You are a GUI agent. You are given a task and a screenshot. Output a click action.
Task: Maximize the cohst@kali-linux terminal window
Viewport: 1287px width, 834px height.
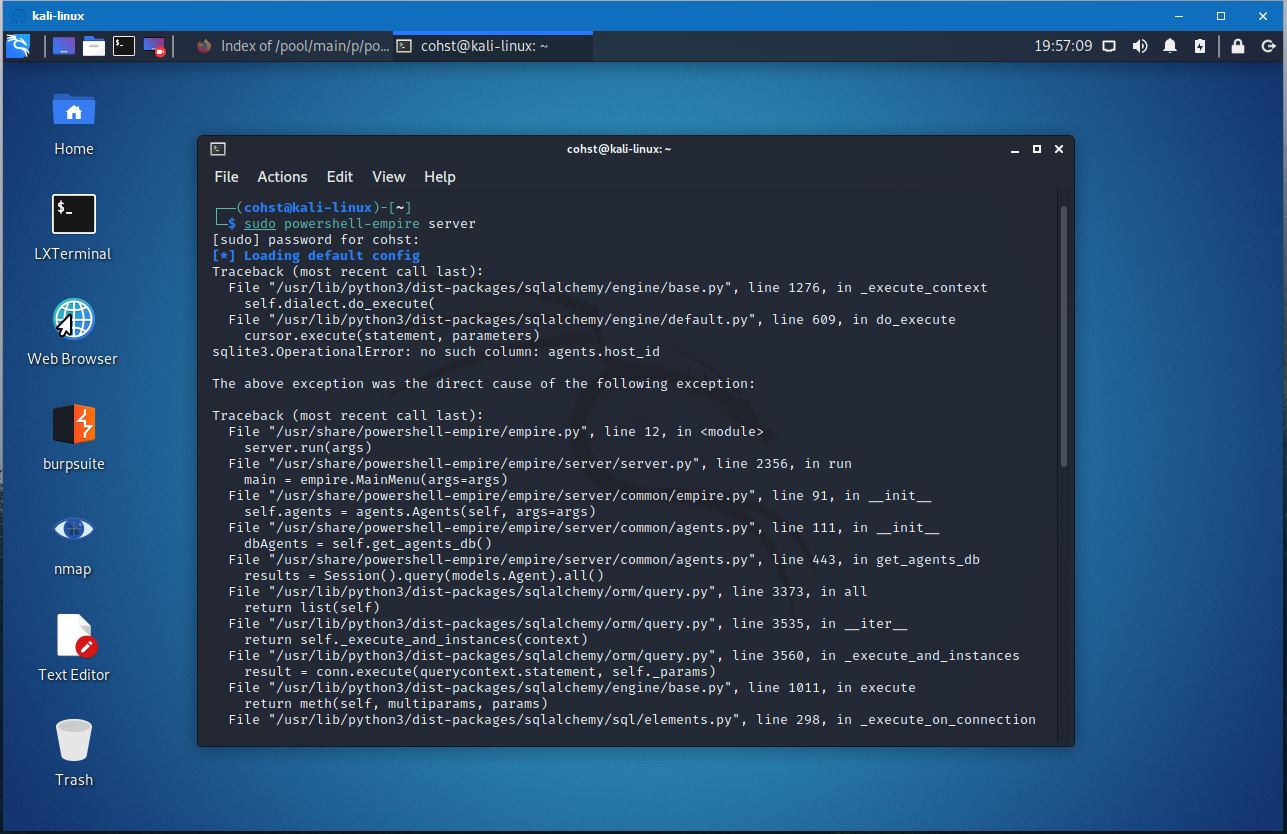[x=1037, y=149]
